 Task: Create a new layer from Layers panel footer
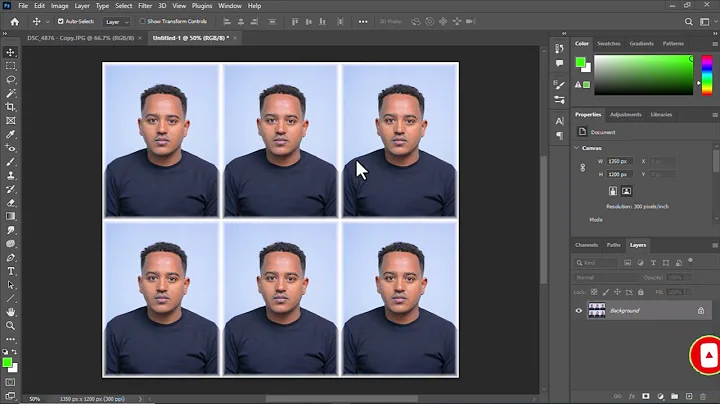[689, 396]
